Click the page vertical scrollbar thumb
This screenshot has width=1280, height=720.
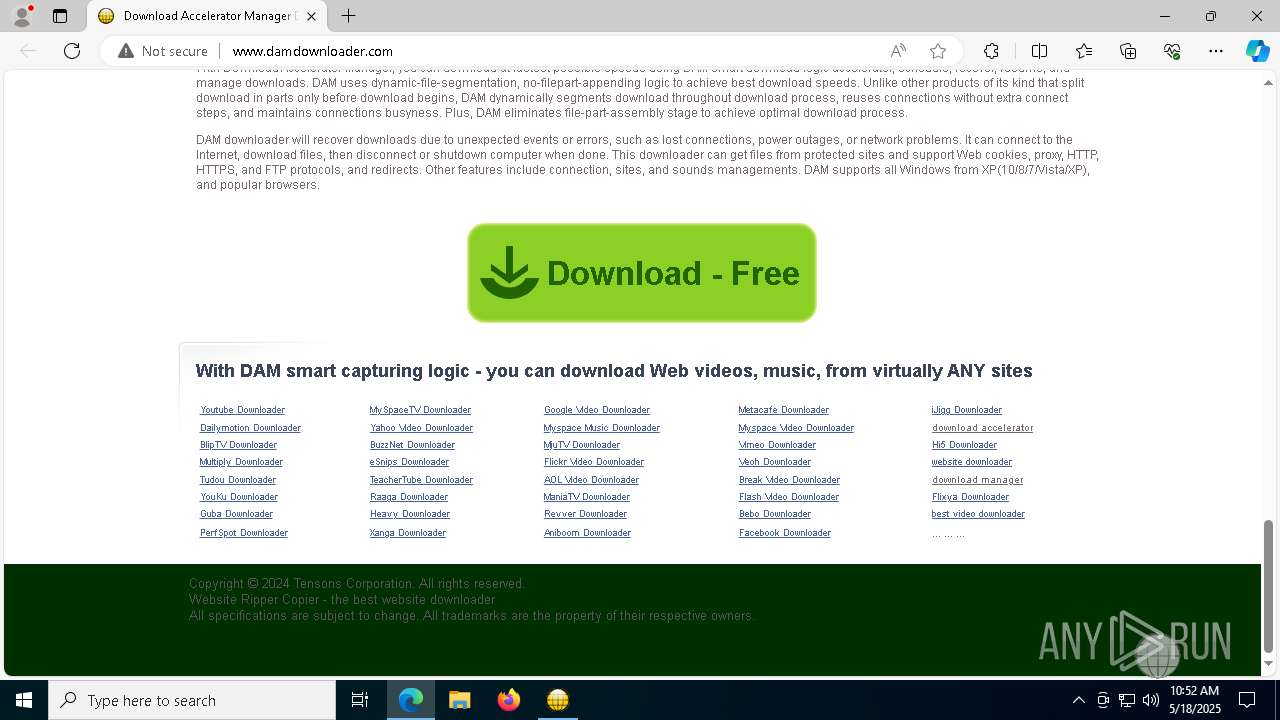click(1269, 585)
